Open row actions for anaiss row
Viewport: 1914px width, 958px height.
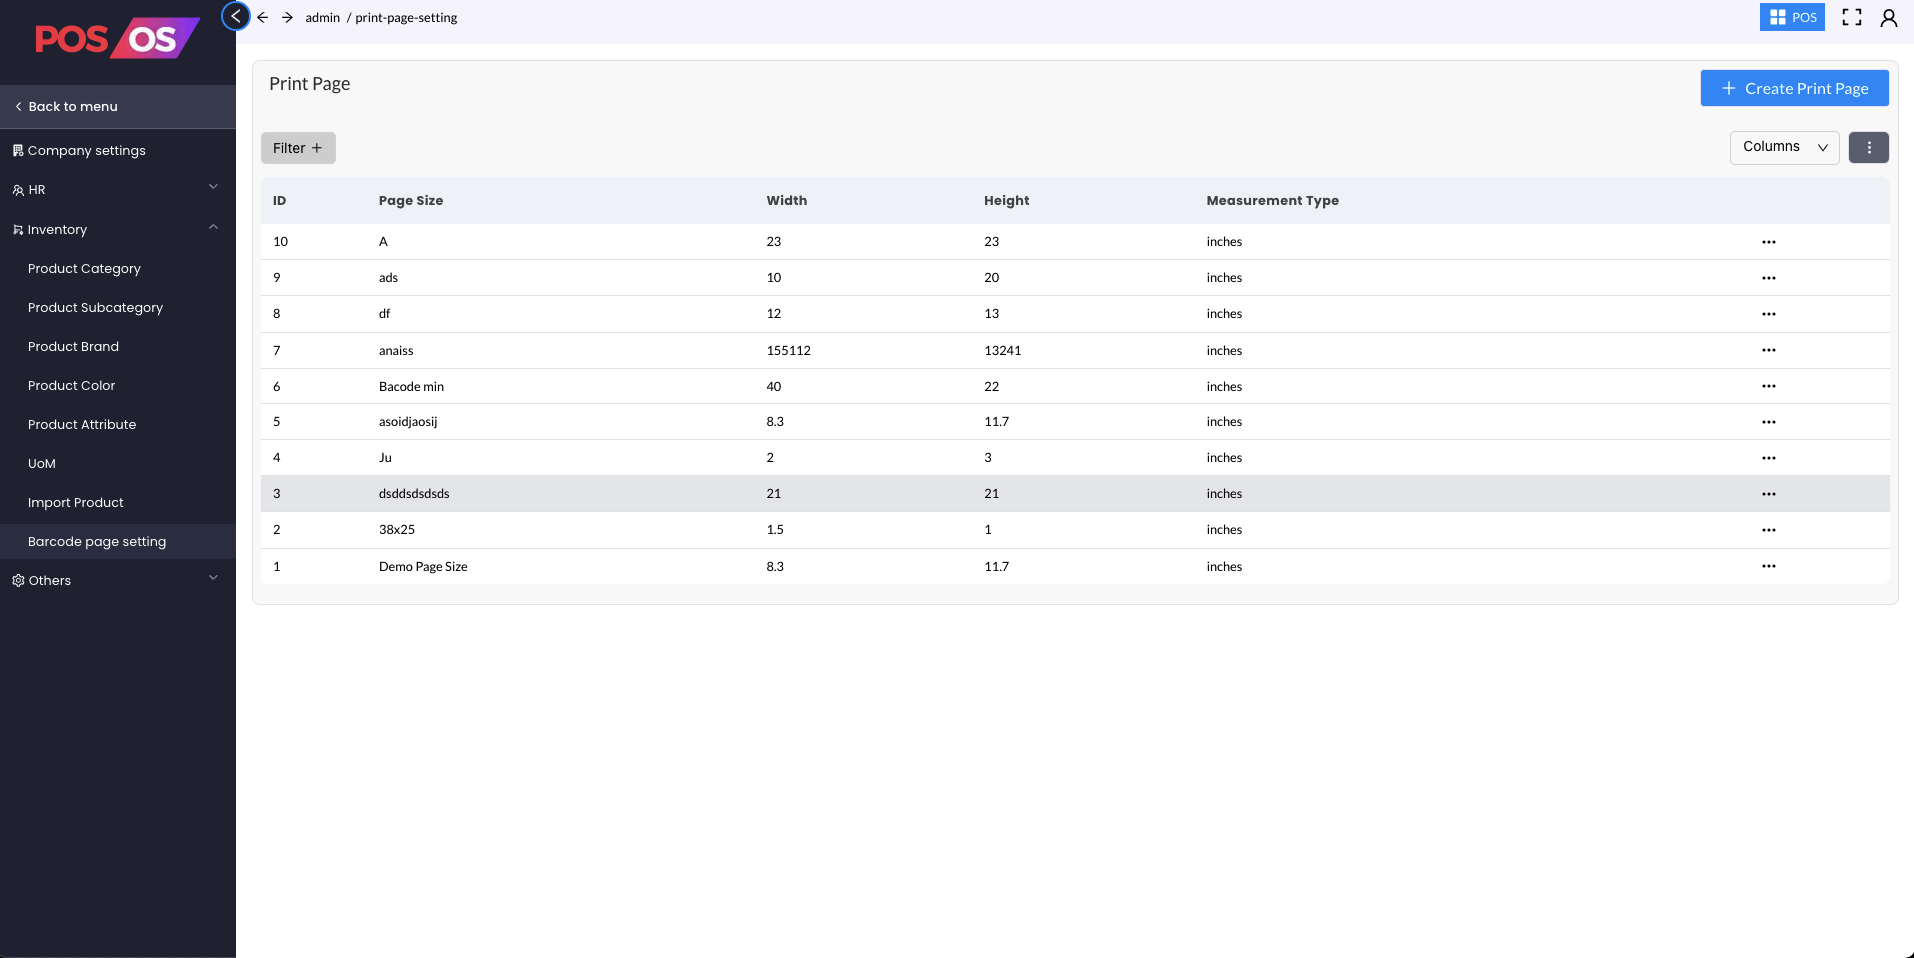click(x=1768, y=350)
